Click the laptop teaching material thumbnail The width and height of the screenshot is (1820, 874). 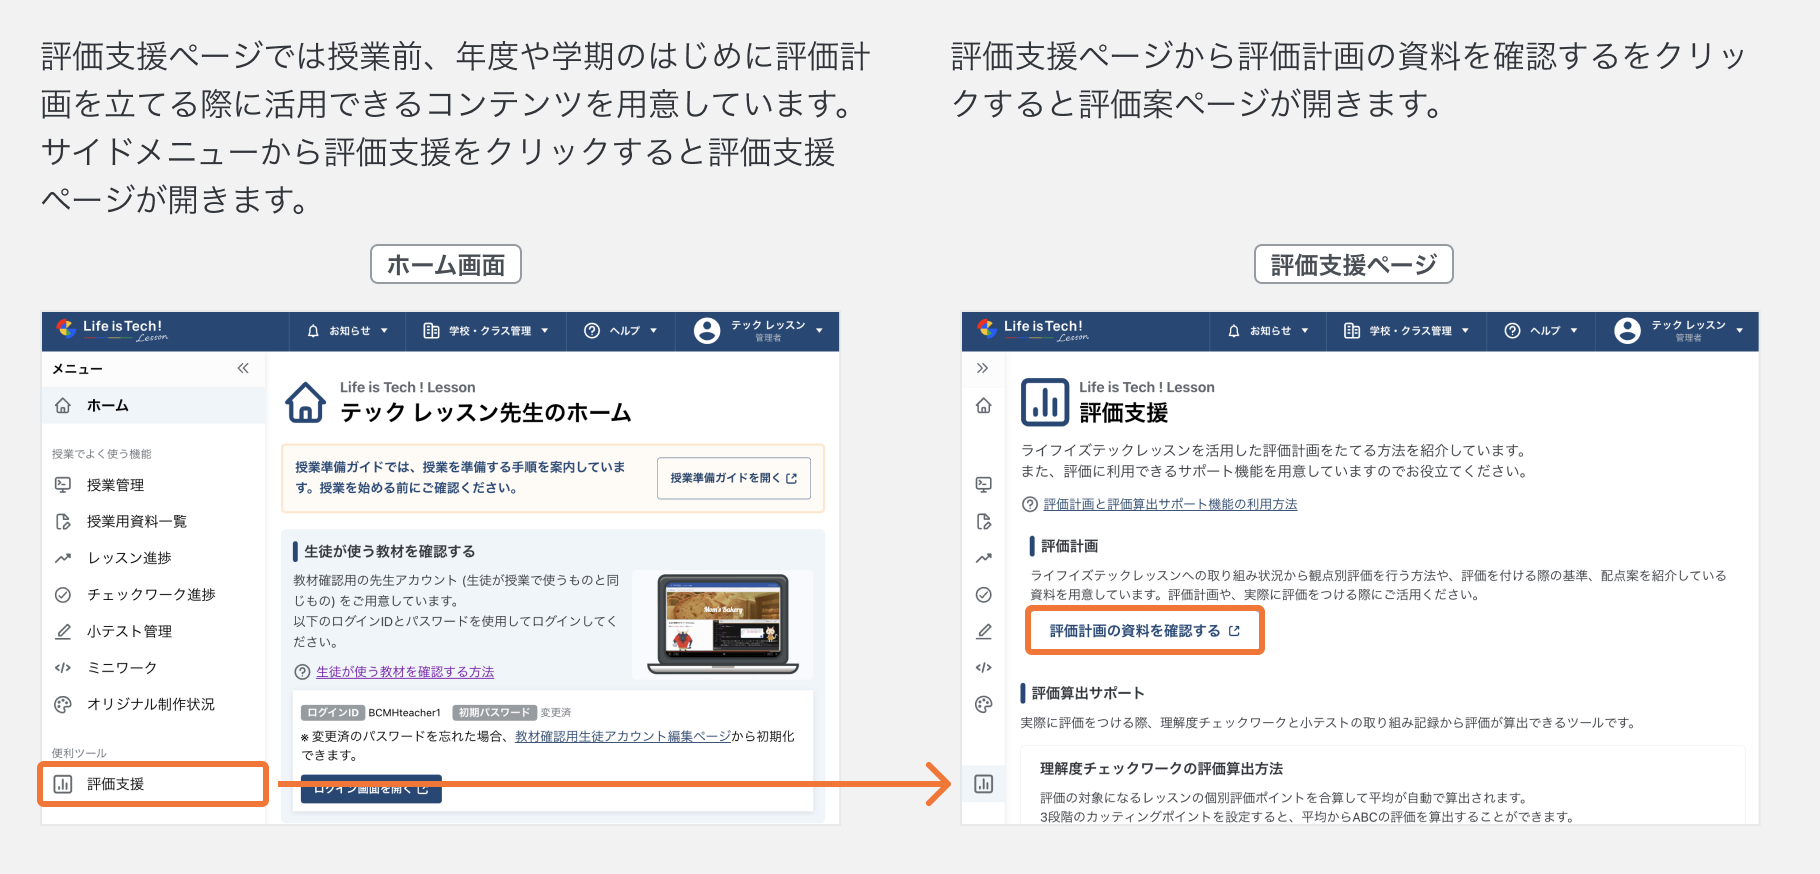[x=723, y=624]
